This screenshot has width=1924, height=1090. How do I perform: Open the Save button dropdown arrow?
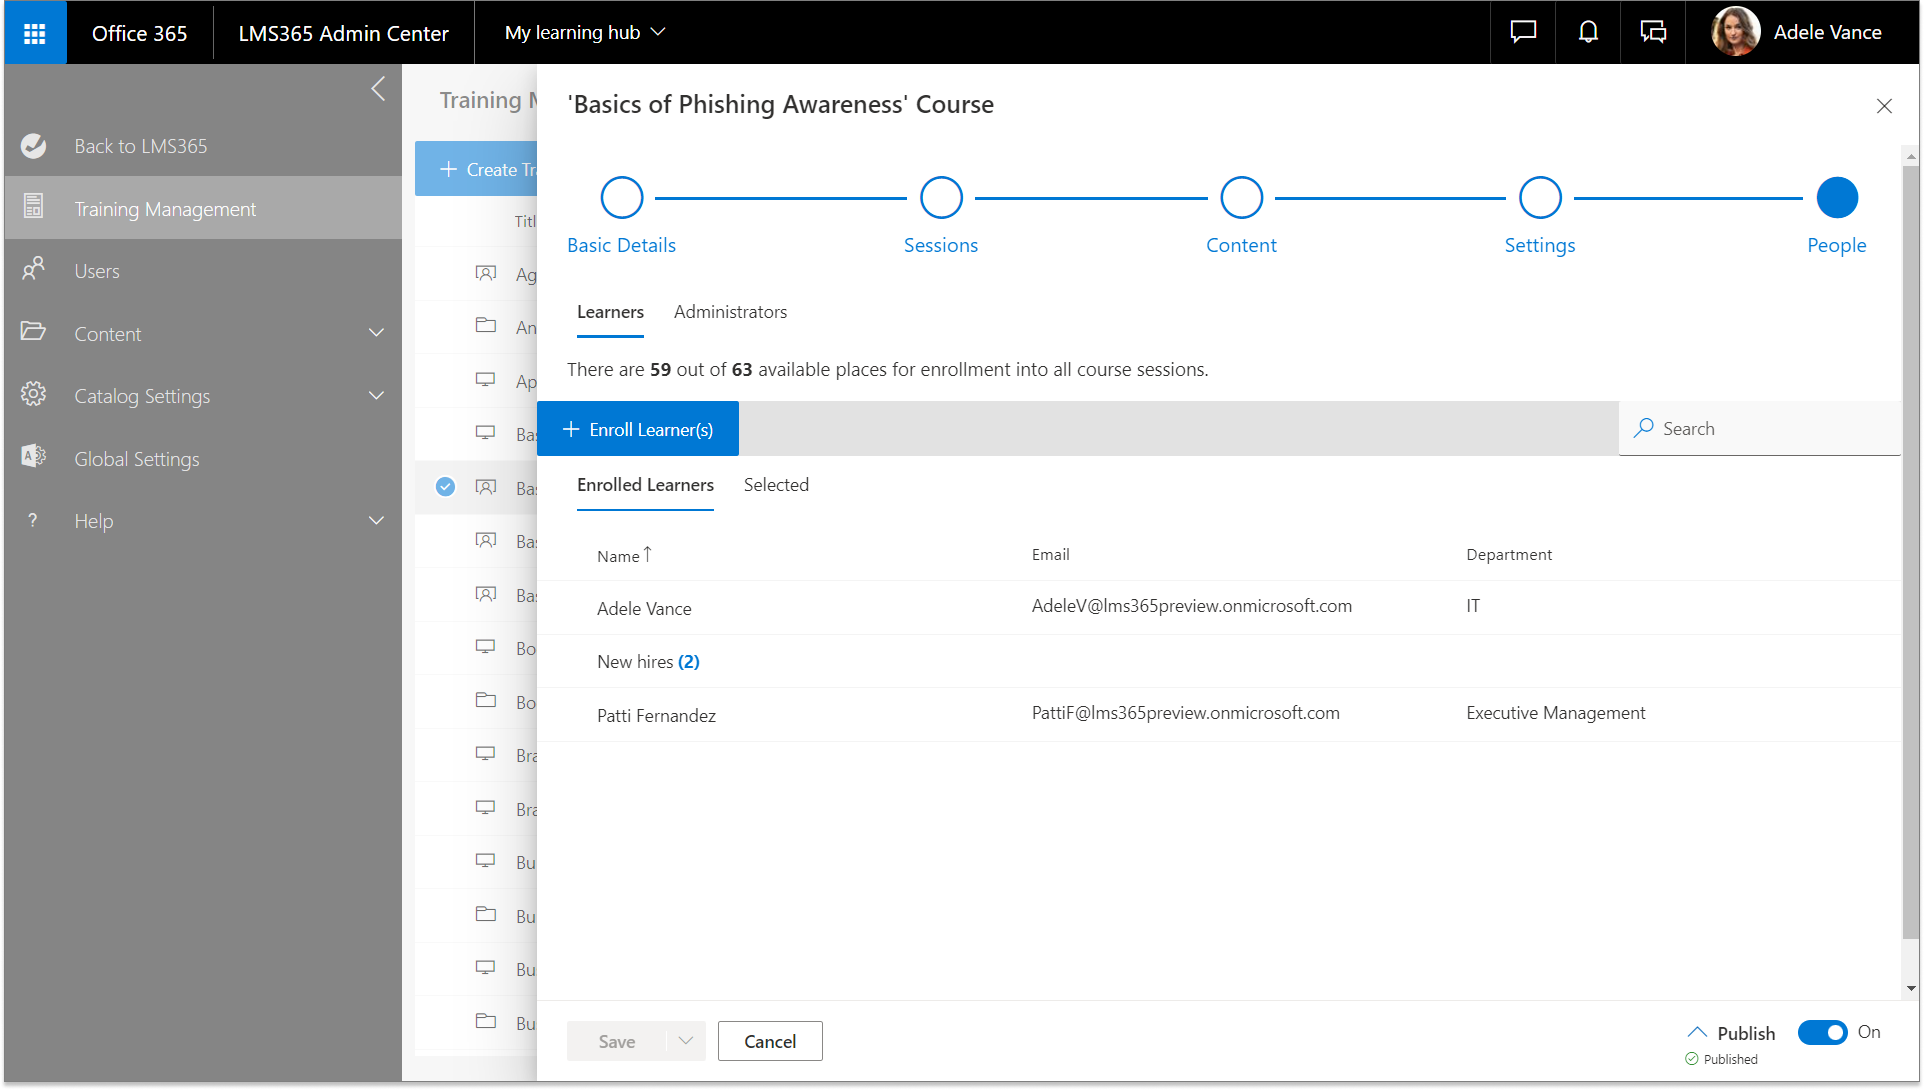pos(686,1041)
